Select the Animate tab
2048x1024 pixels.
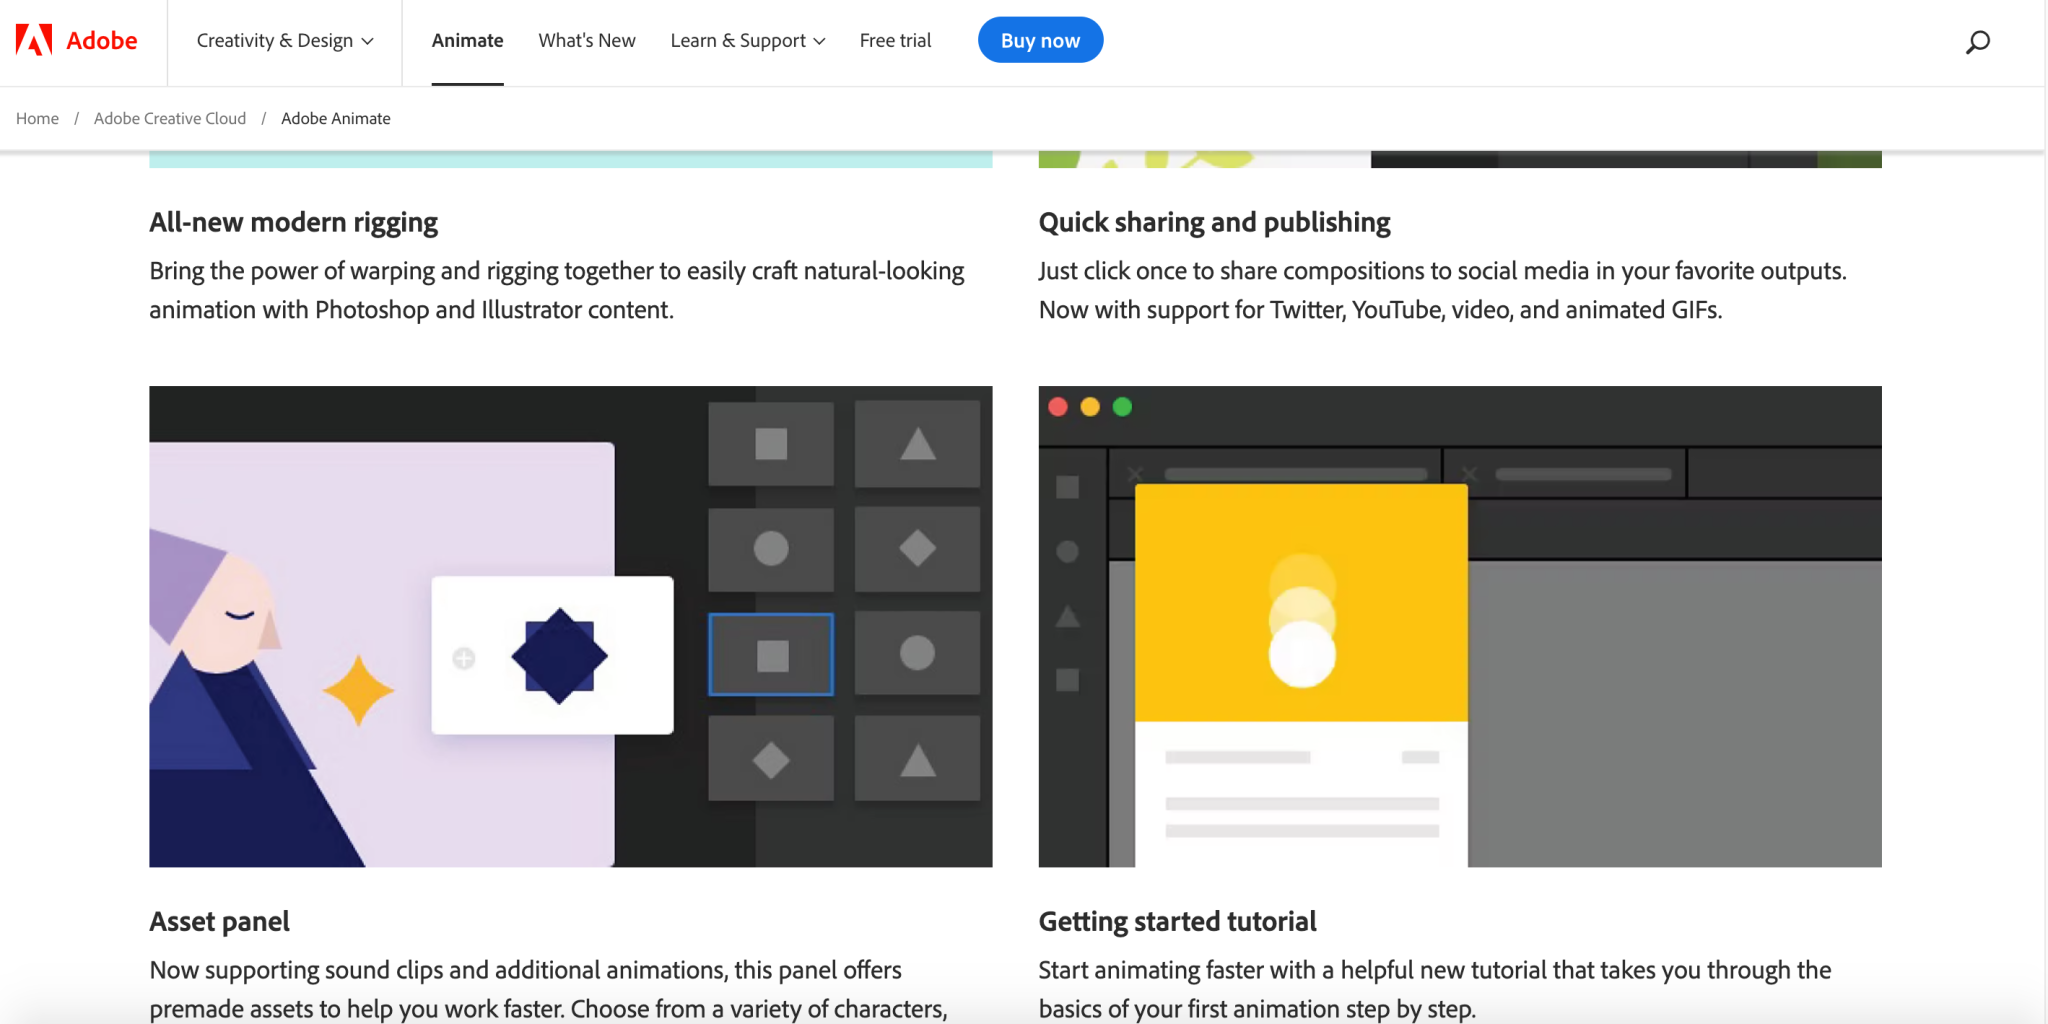467,41
